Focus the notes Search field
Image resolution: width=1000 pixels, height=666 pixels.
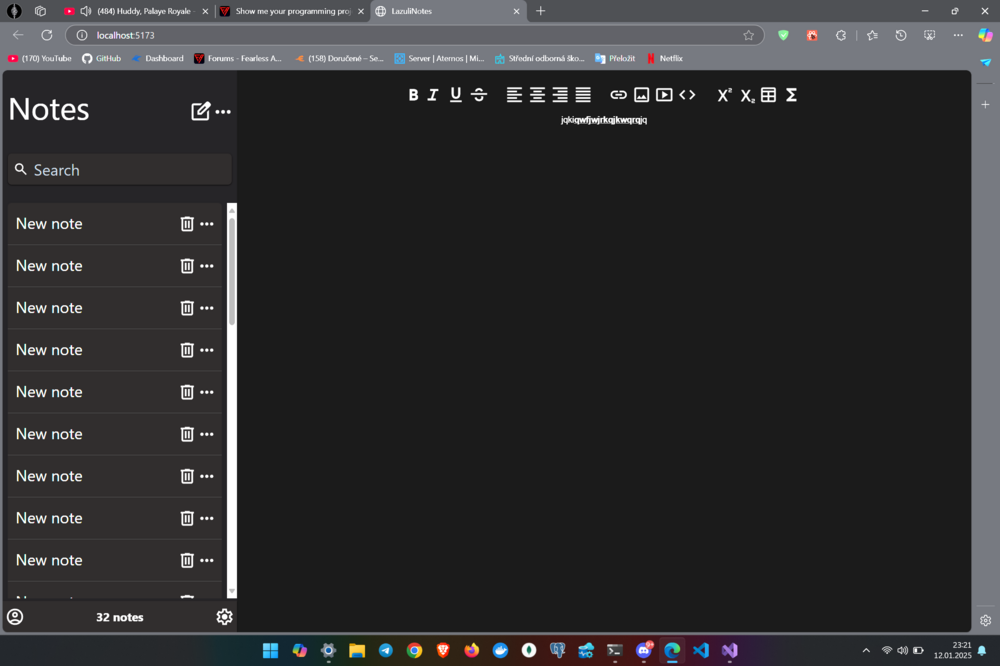[x=120, y=170]
